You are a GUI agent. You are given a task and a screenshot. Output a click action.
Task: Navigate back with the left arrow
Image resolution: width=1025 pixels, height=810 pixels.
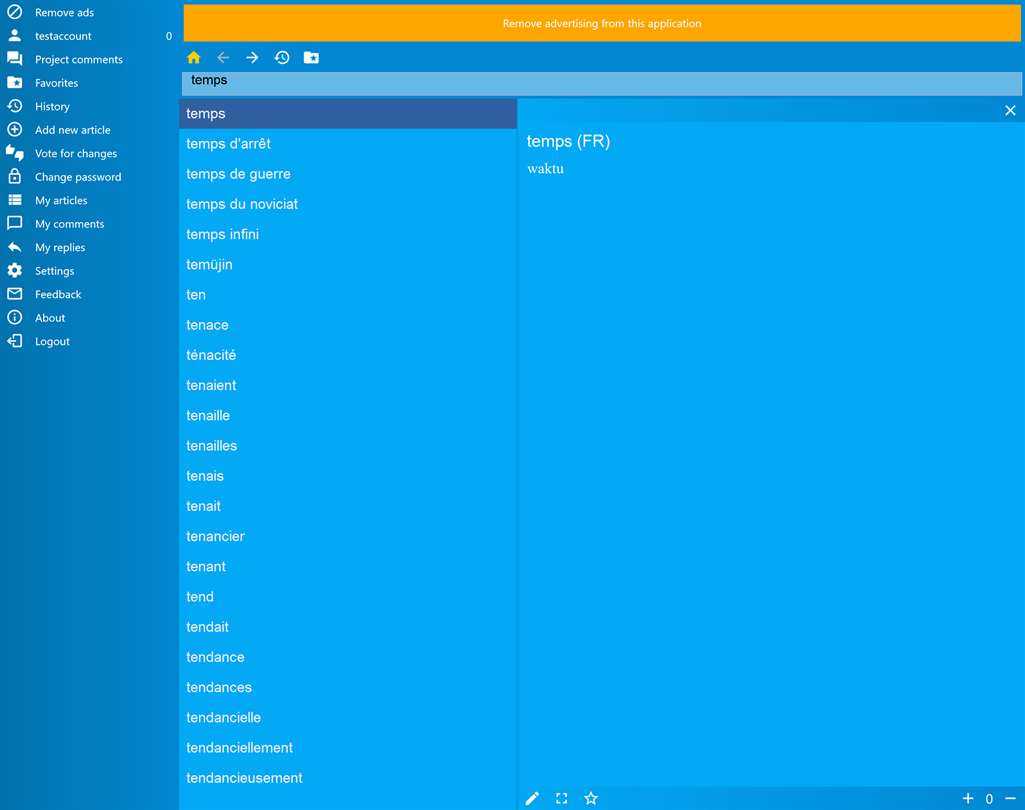coord(223,58)
